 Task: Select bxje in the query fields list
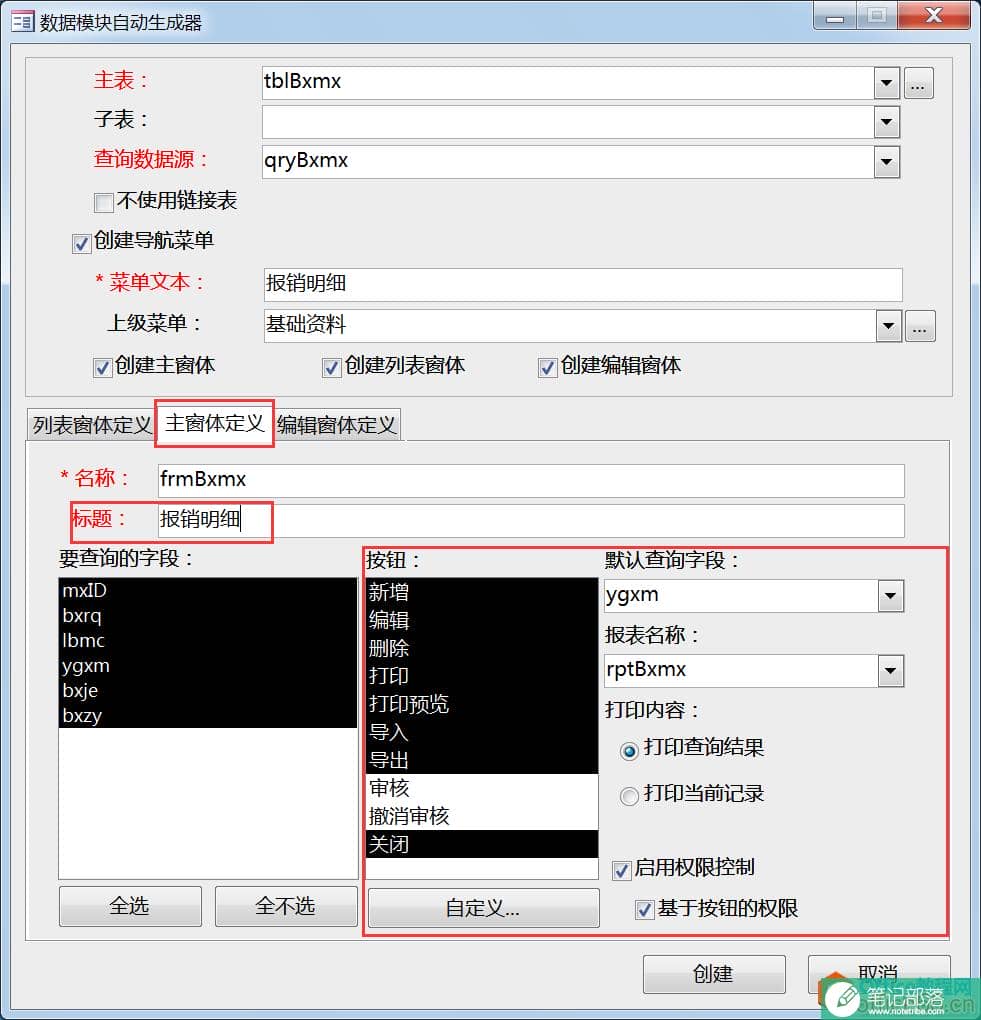208,690
